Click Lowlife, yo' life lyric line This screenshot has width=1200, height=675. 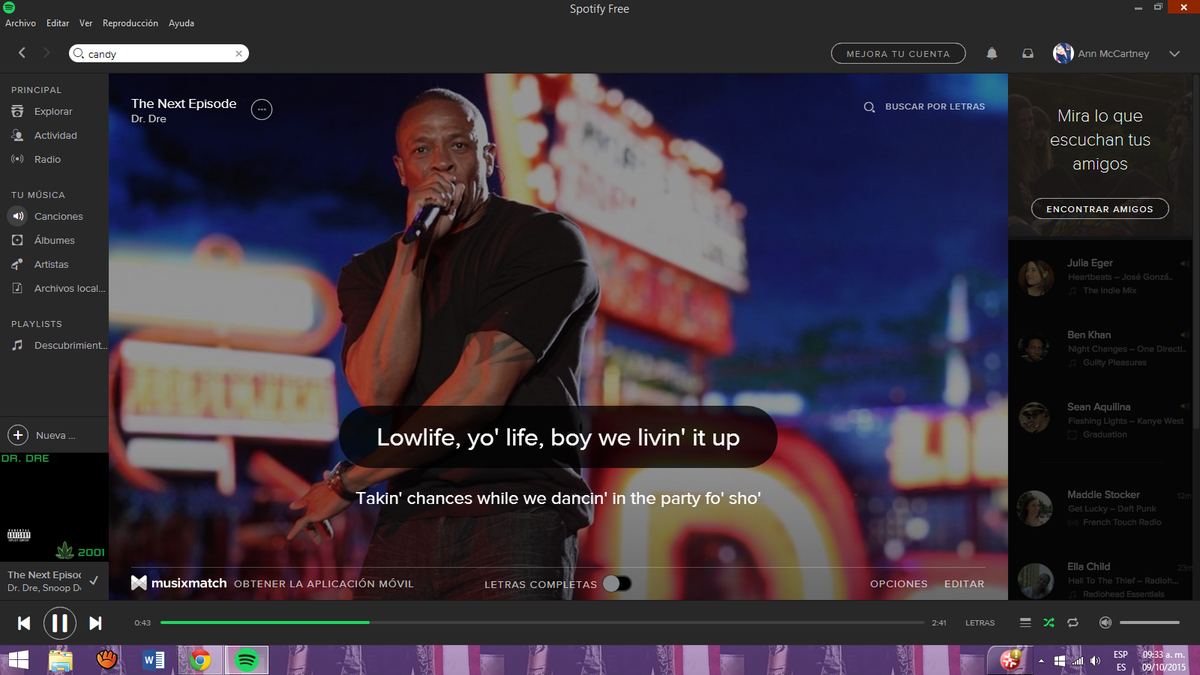(x=558, y=437)
